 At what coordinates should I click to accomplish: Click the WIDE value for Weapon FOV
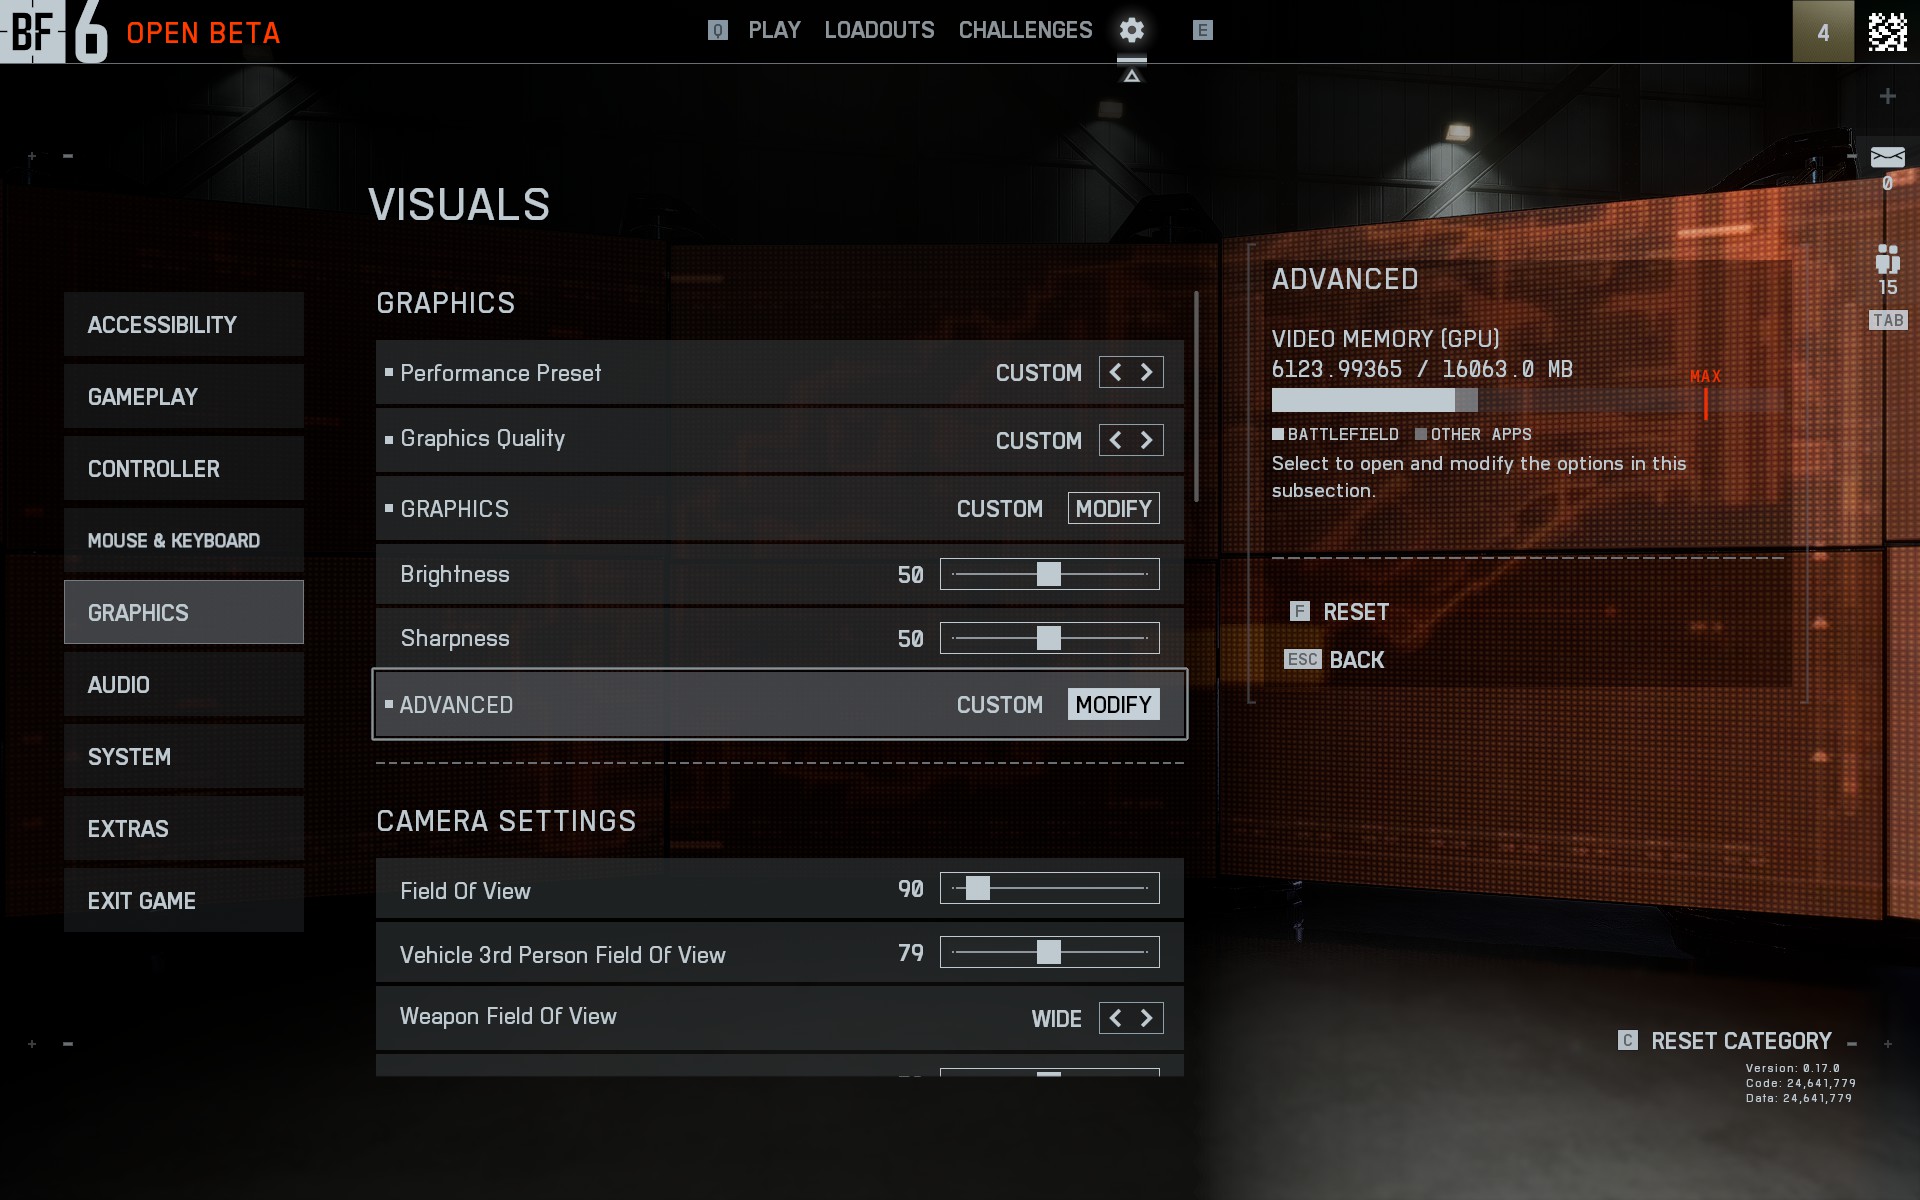[x=1056, y=1019]
